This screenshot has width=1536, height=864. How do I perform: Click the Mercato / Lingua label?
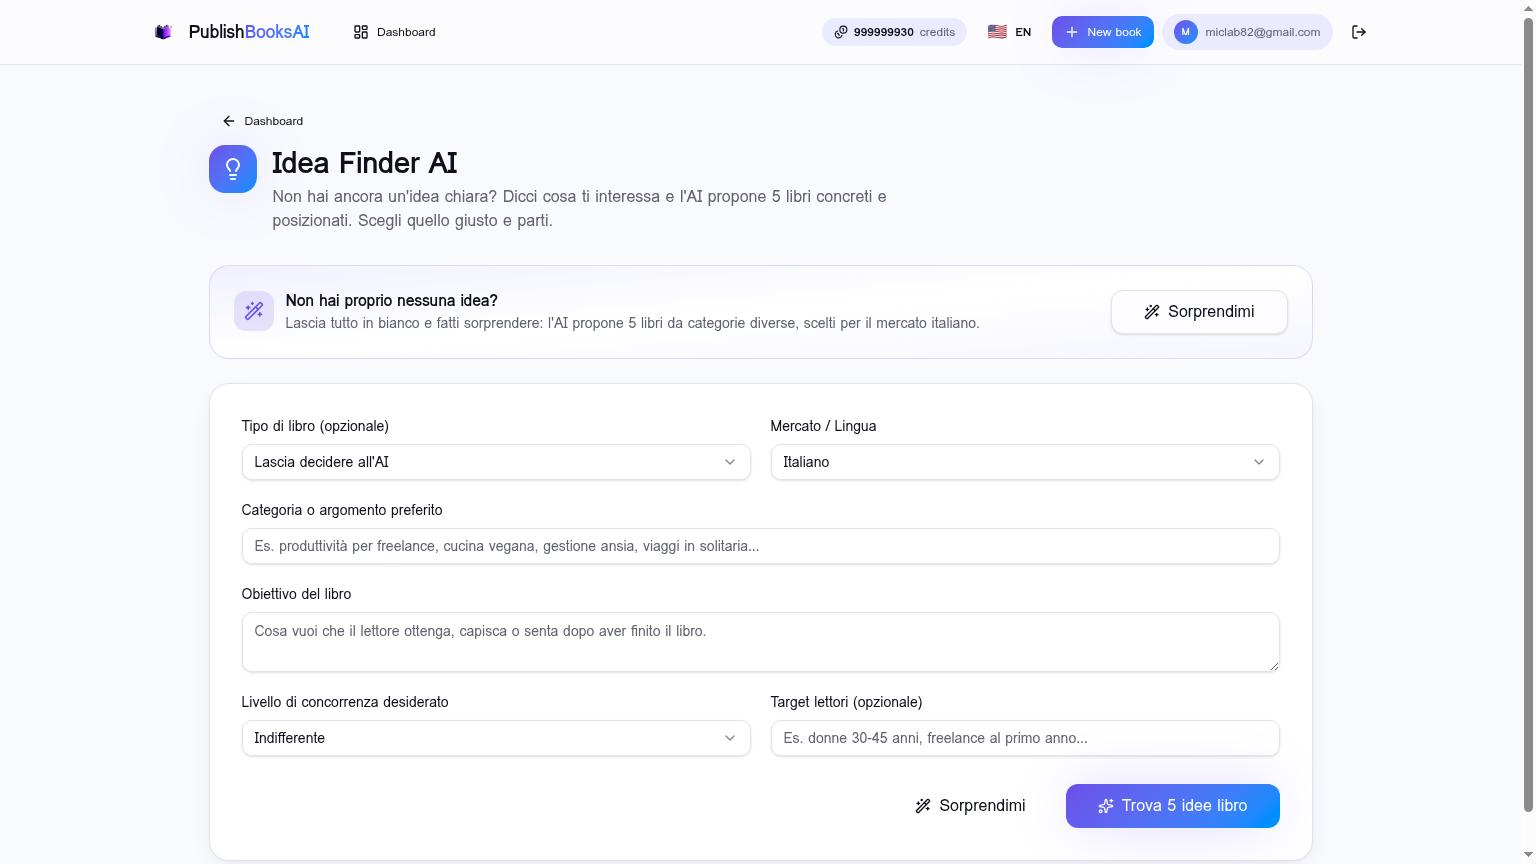824,426
